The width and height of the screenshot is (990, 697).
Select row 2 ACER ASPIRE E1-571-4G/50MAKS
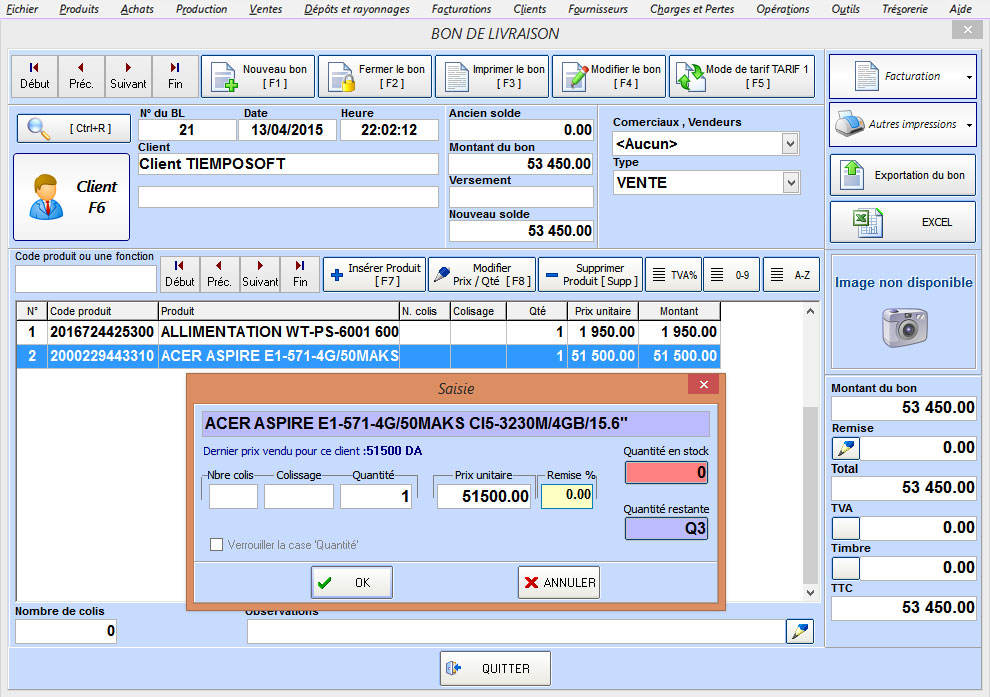coord(368,356)
